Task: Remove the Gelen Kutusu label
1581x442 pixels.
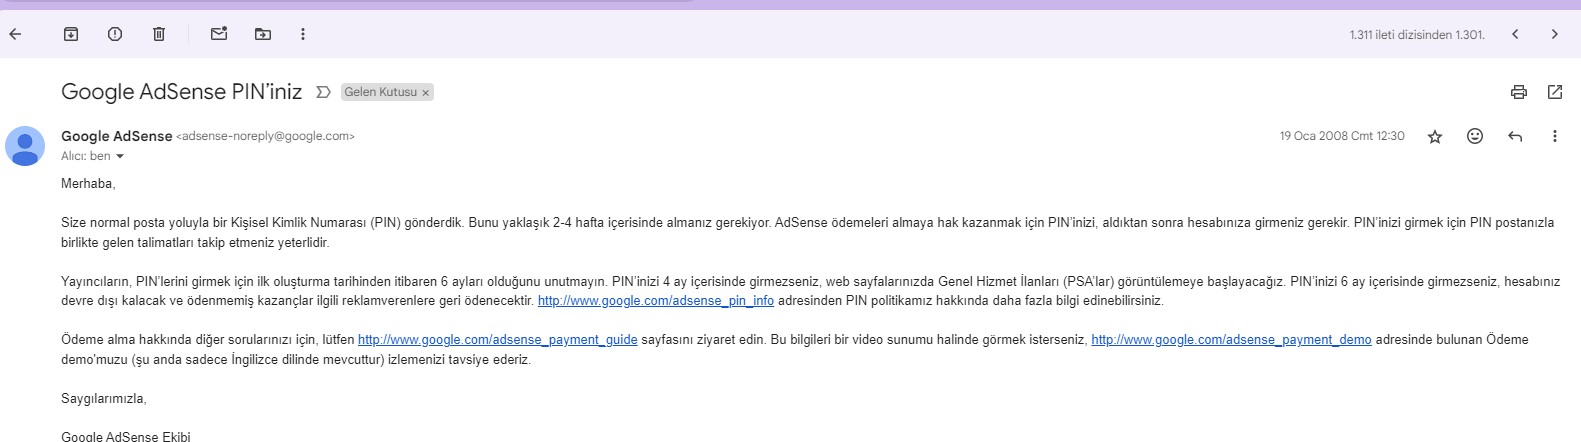Action: (425, 92)
